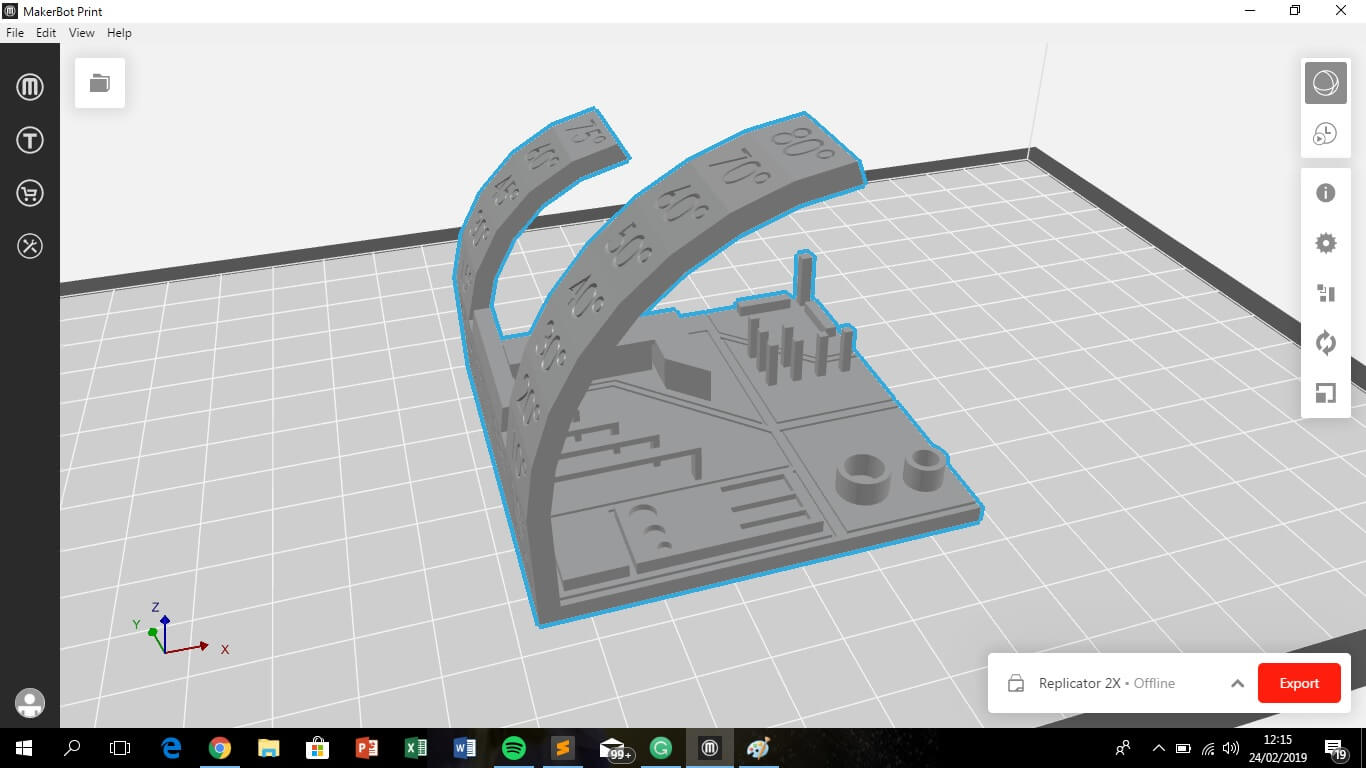Open Paint from taskbar

(x=759, y=748)
